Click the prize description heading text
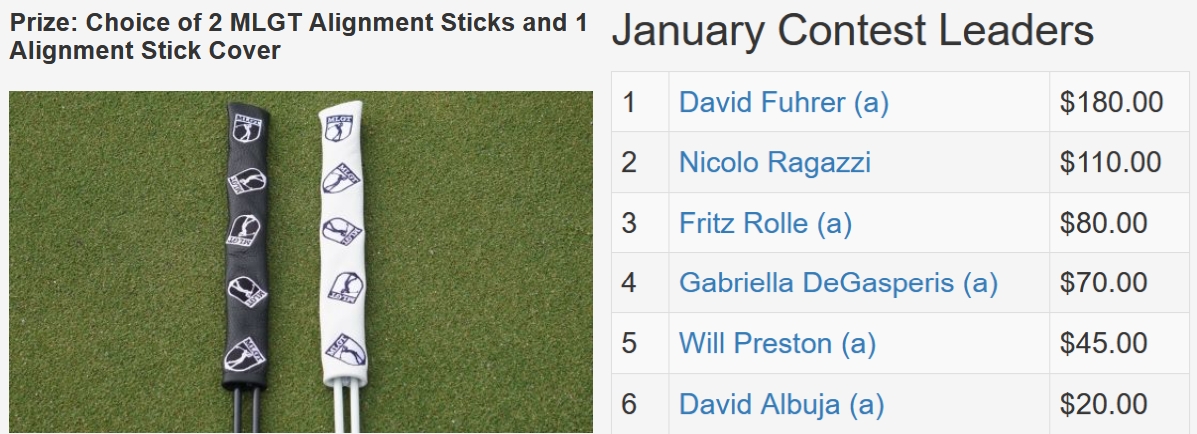 point(298,36)
